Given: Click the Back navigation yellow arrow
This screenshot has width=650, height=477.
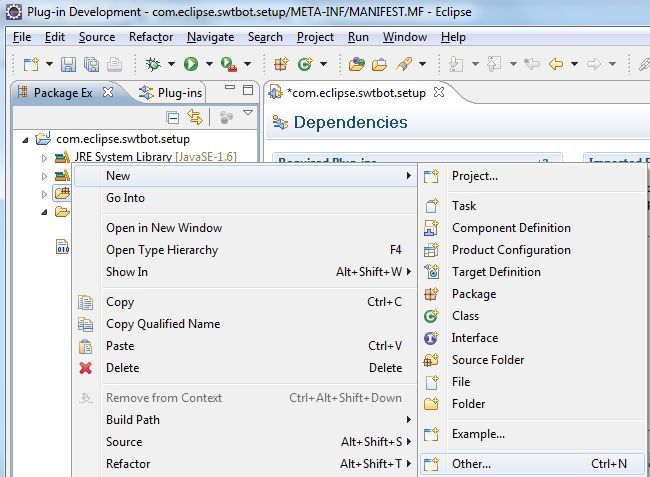Looking at the screenshot, I should coord(556,64).
